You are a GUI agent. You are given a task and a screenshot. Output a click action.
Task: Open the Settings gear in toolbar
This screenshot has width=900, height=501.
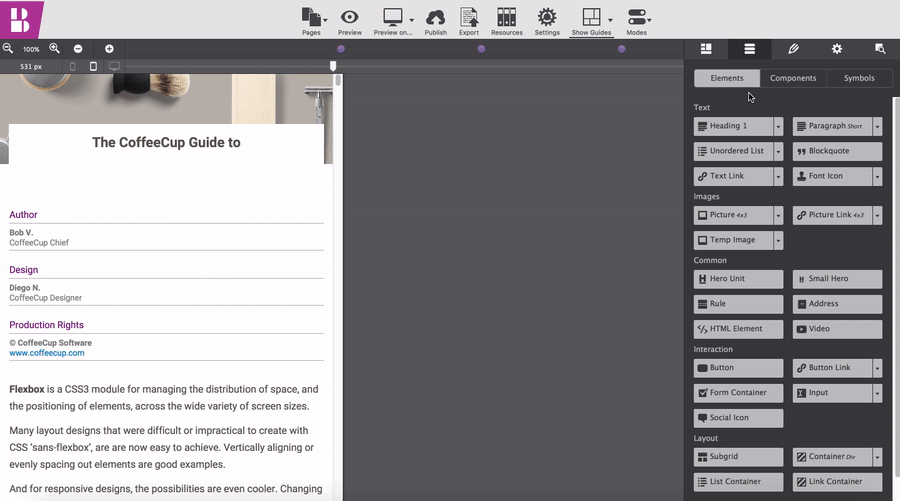tap(547, 17)
